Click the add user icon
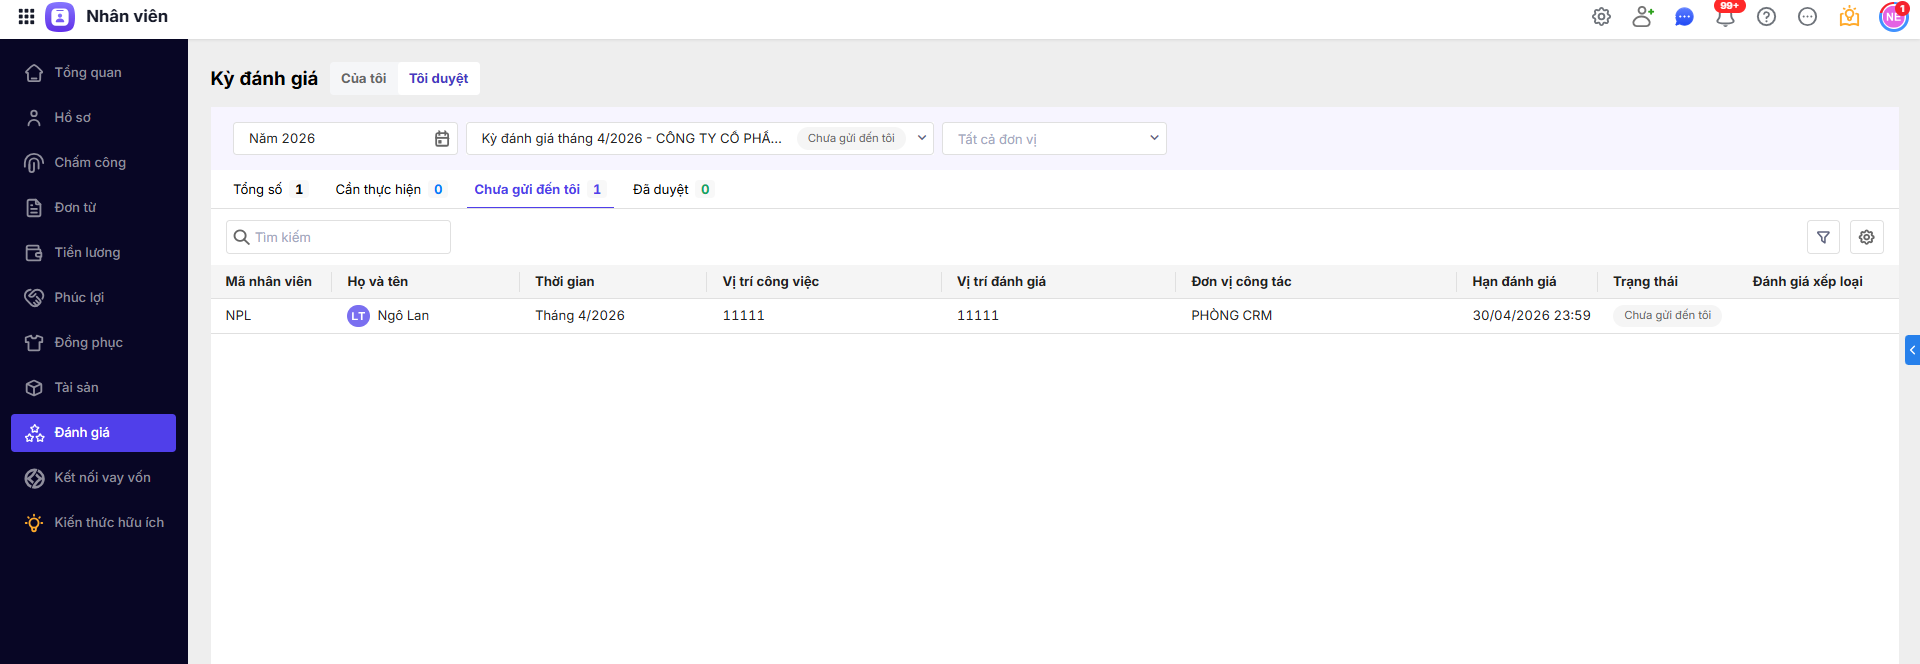 1643,17
